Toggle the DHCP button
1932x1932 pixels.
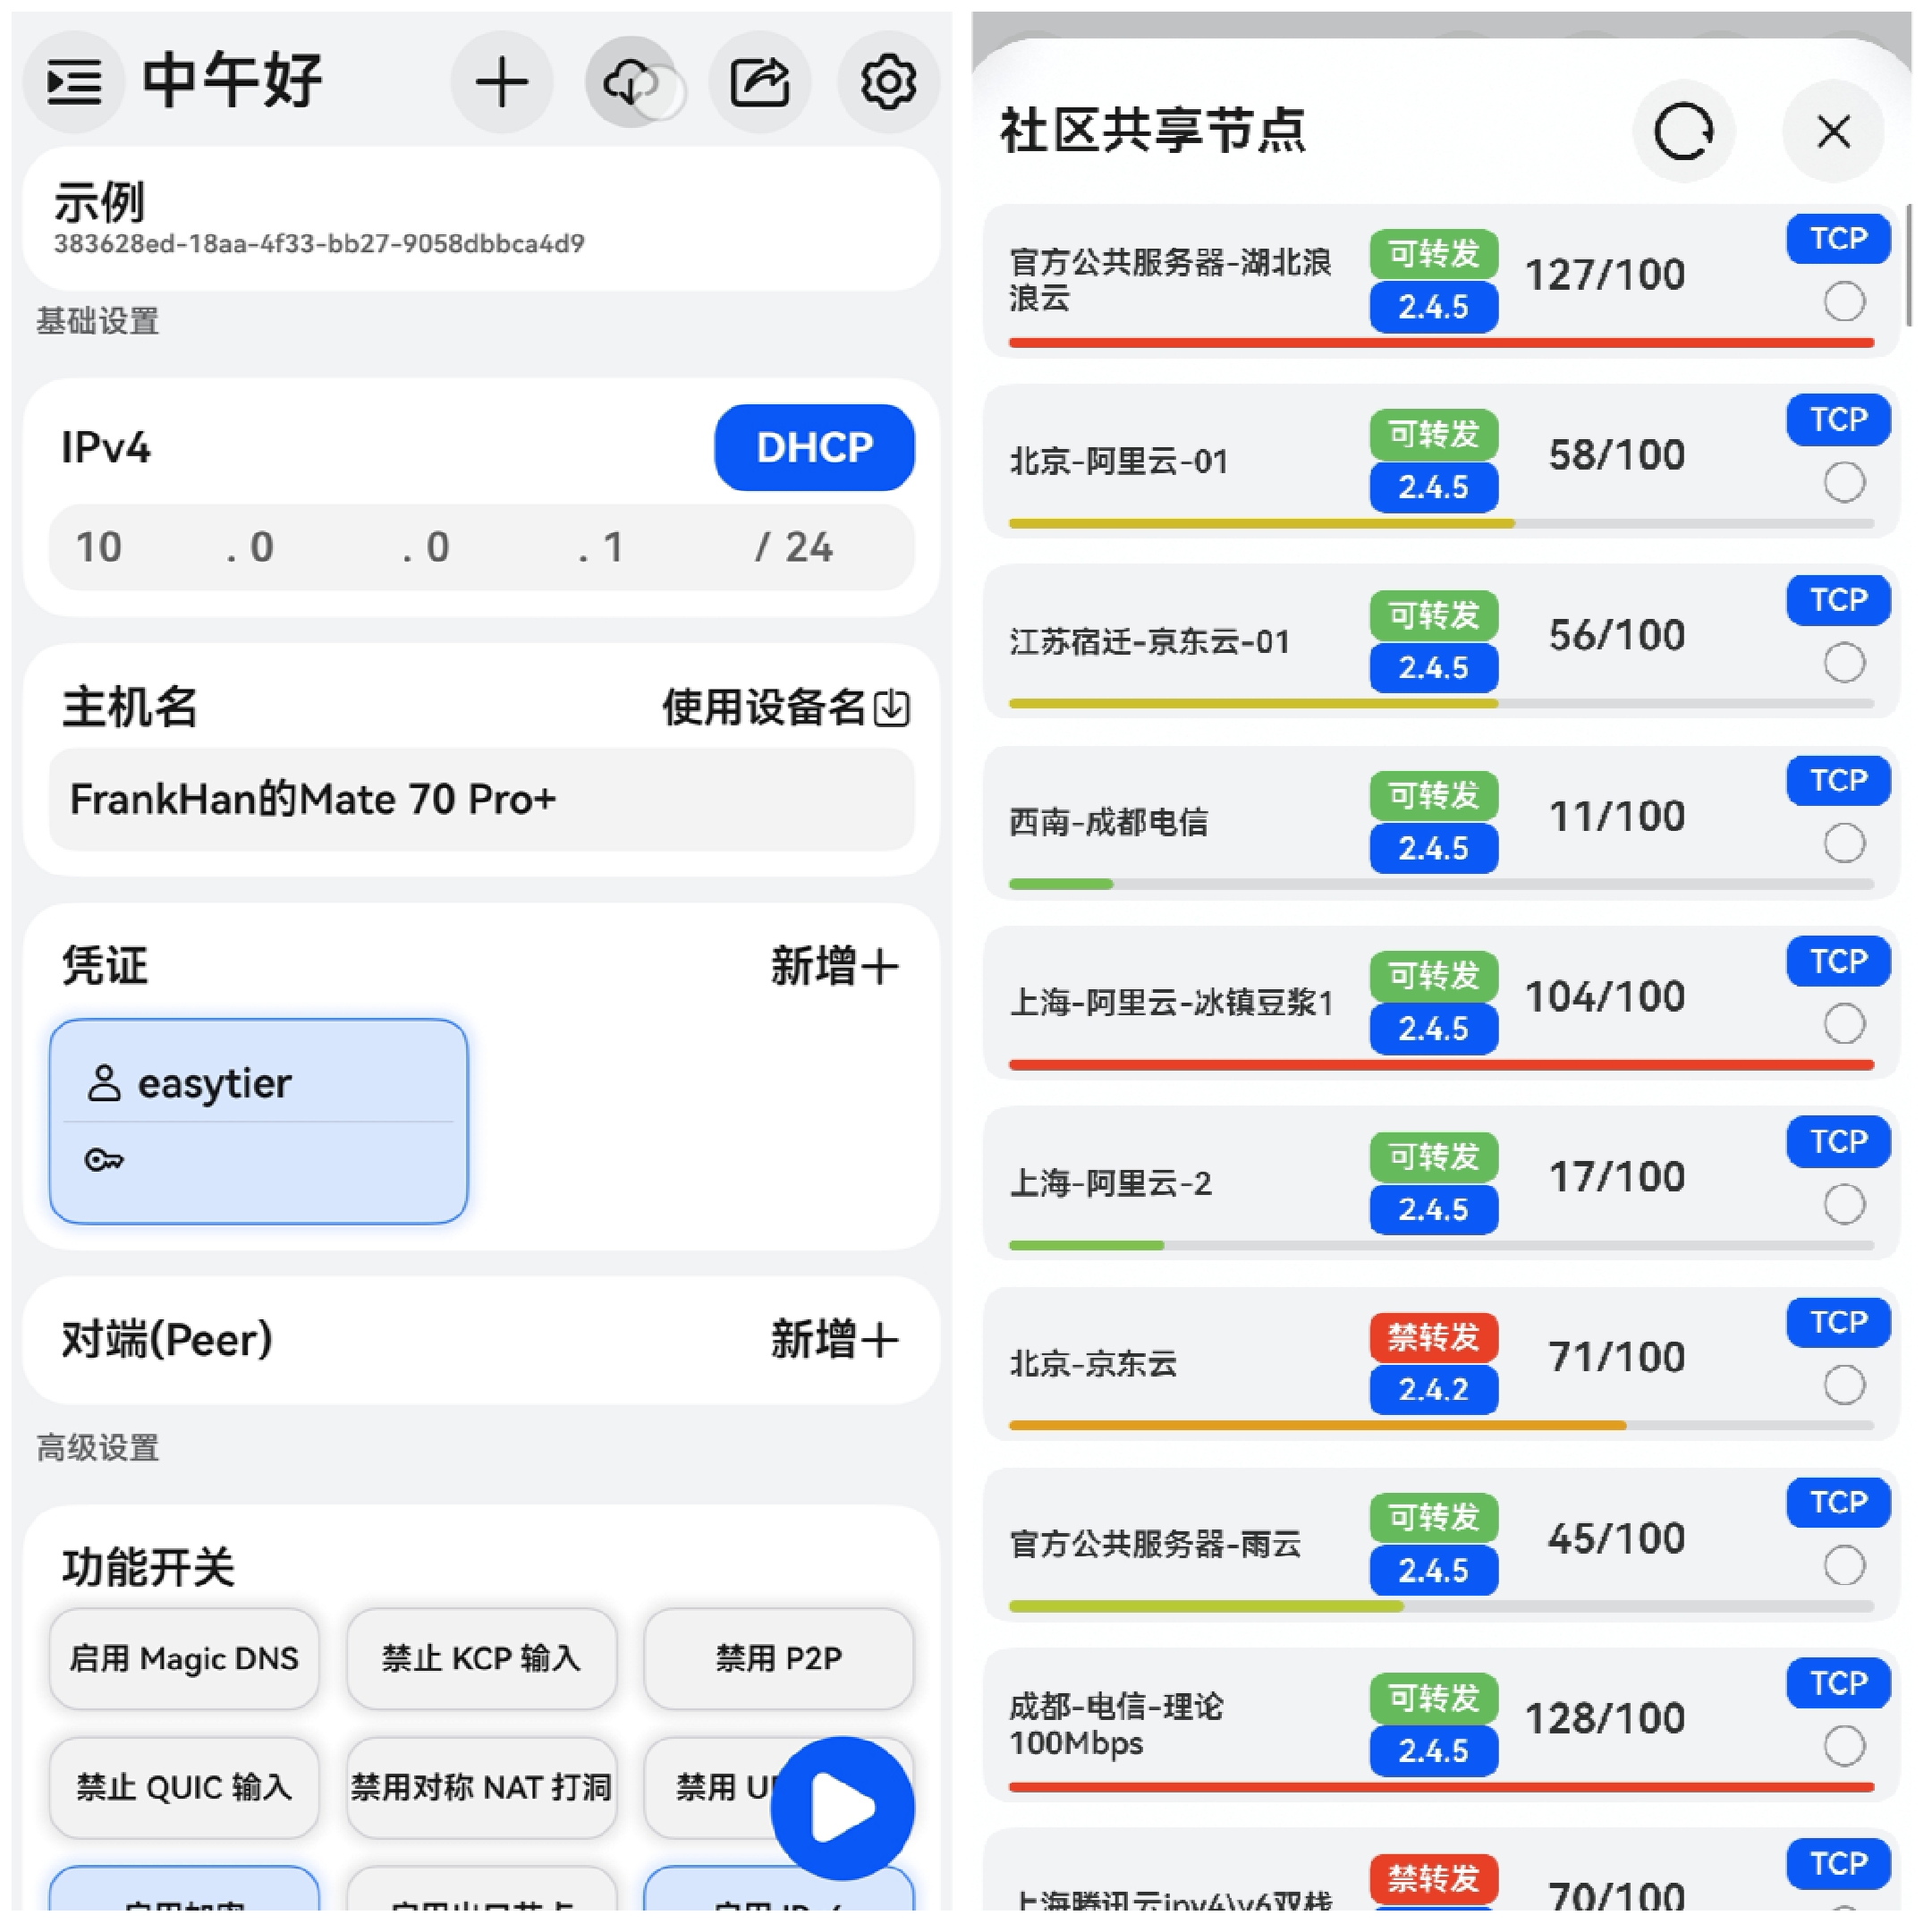[814, 447]
